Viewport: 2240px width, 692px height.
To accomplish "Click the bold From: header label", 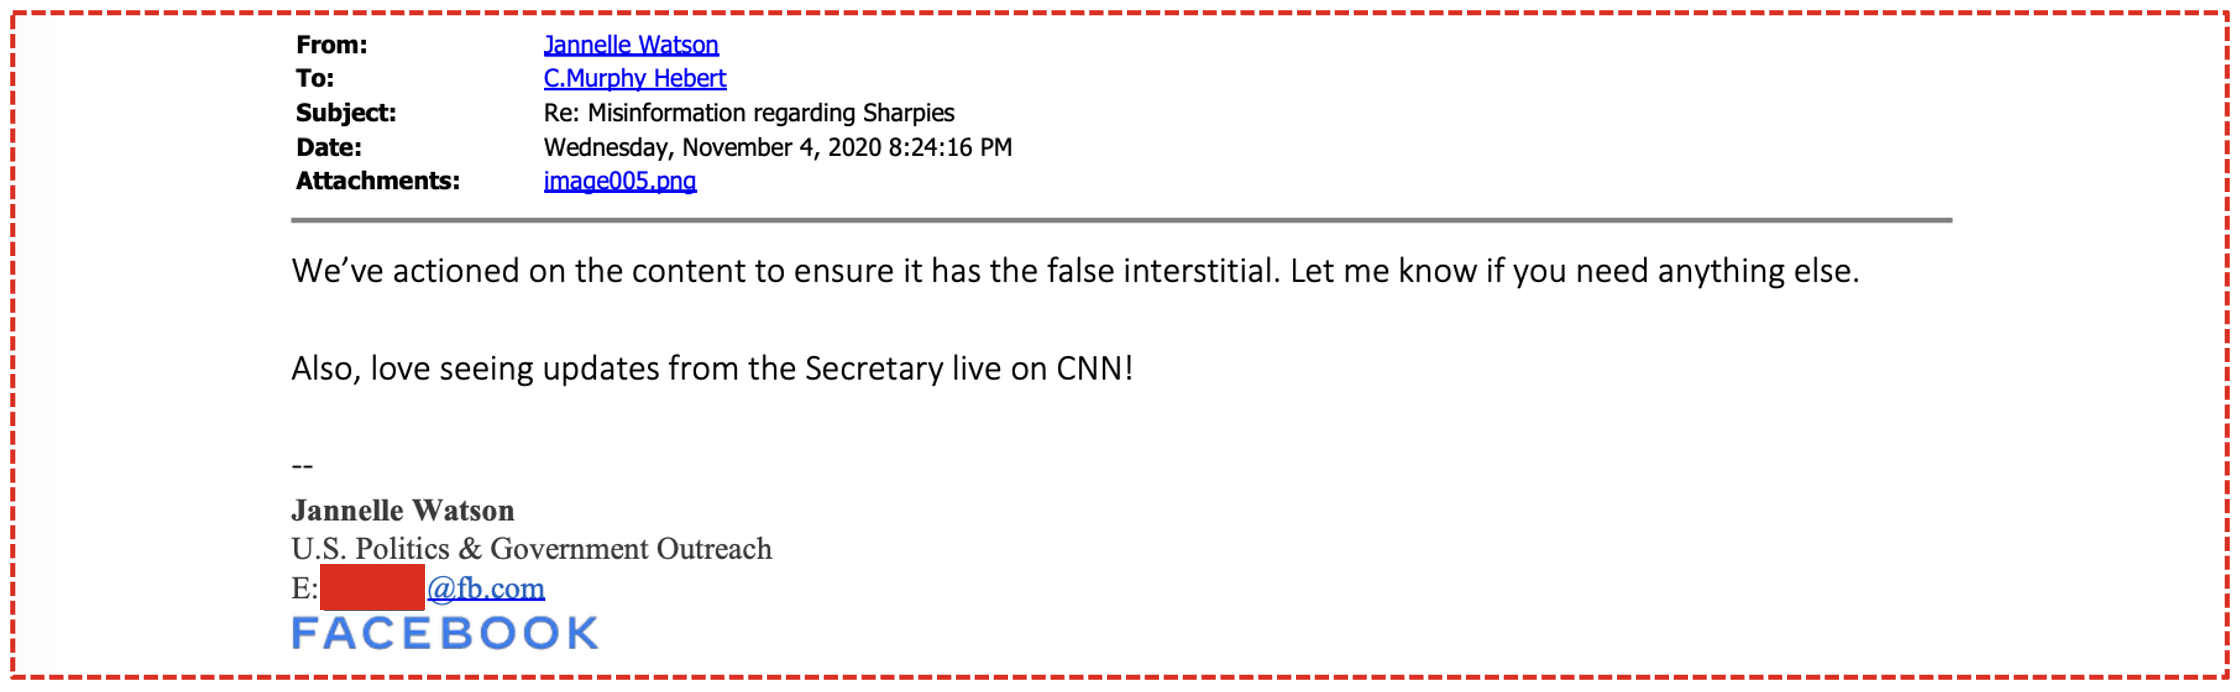I will (x=332, y=45).
